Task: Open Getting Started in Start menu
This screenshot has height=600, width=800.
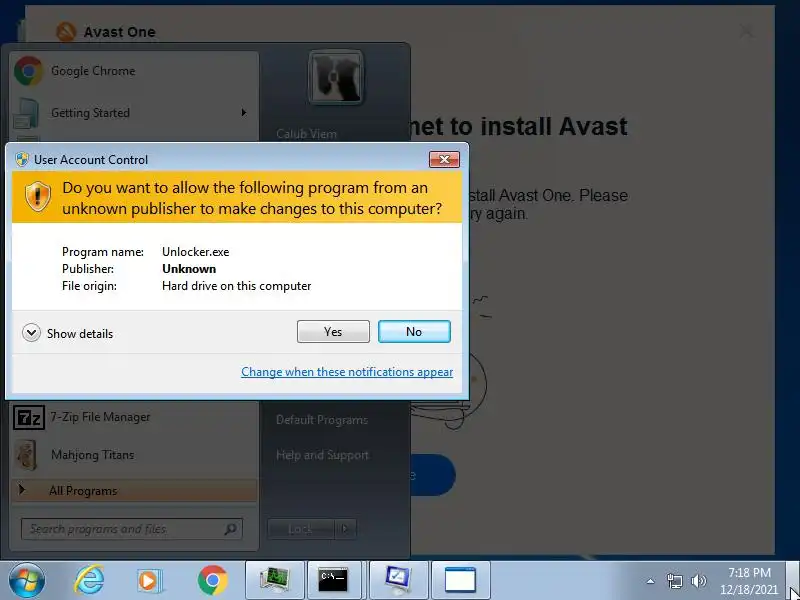Action: pos(134,113)
